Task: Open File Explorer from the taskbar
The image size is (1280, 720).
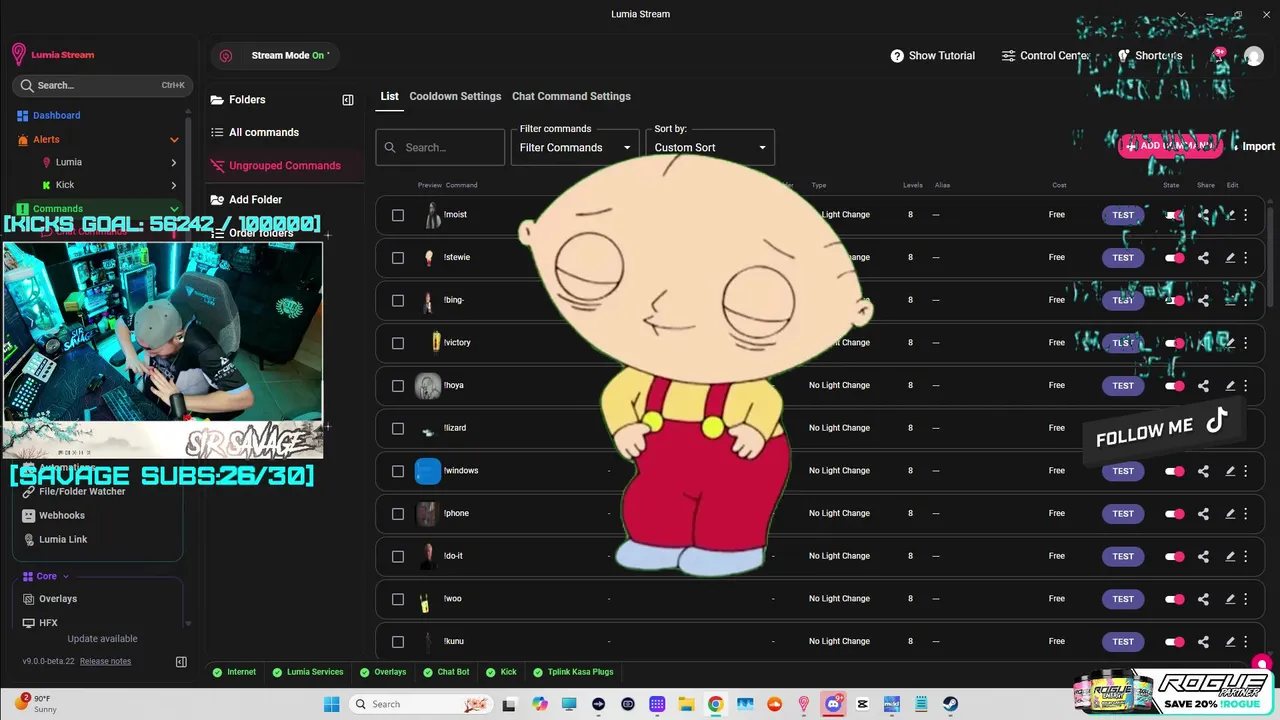Action: click(x=686, y=704)
